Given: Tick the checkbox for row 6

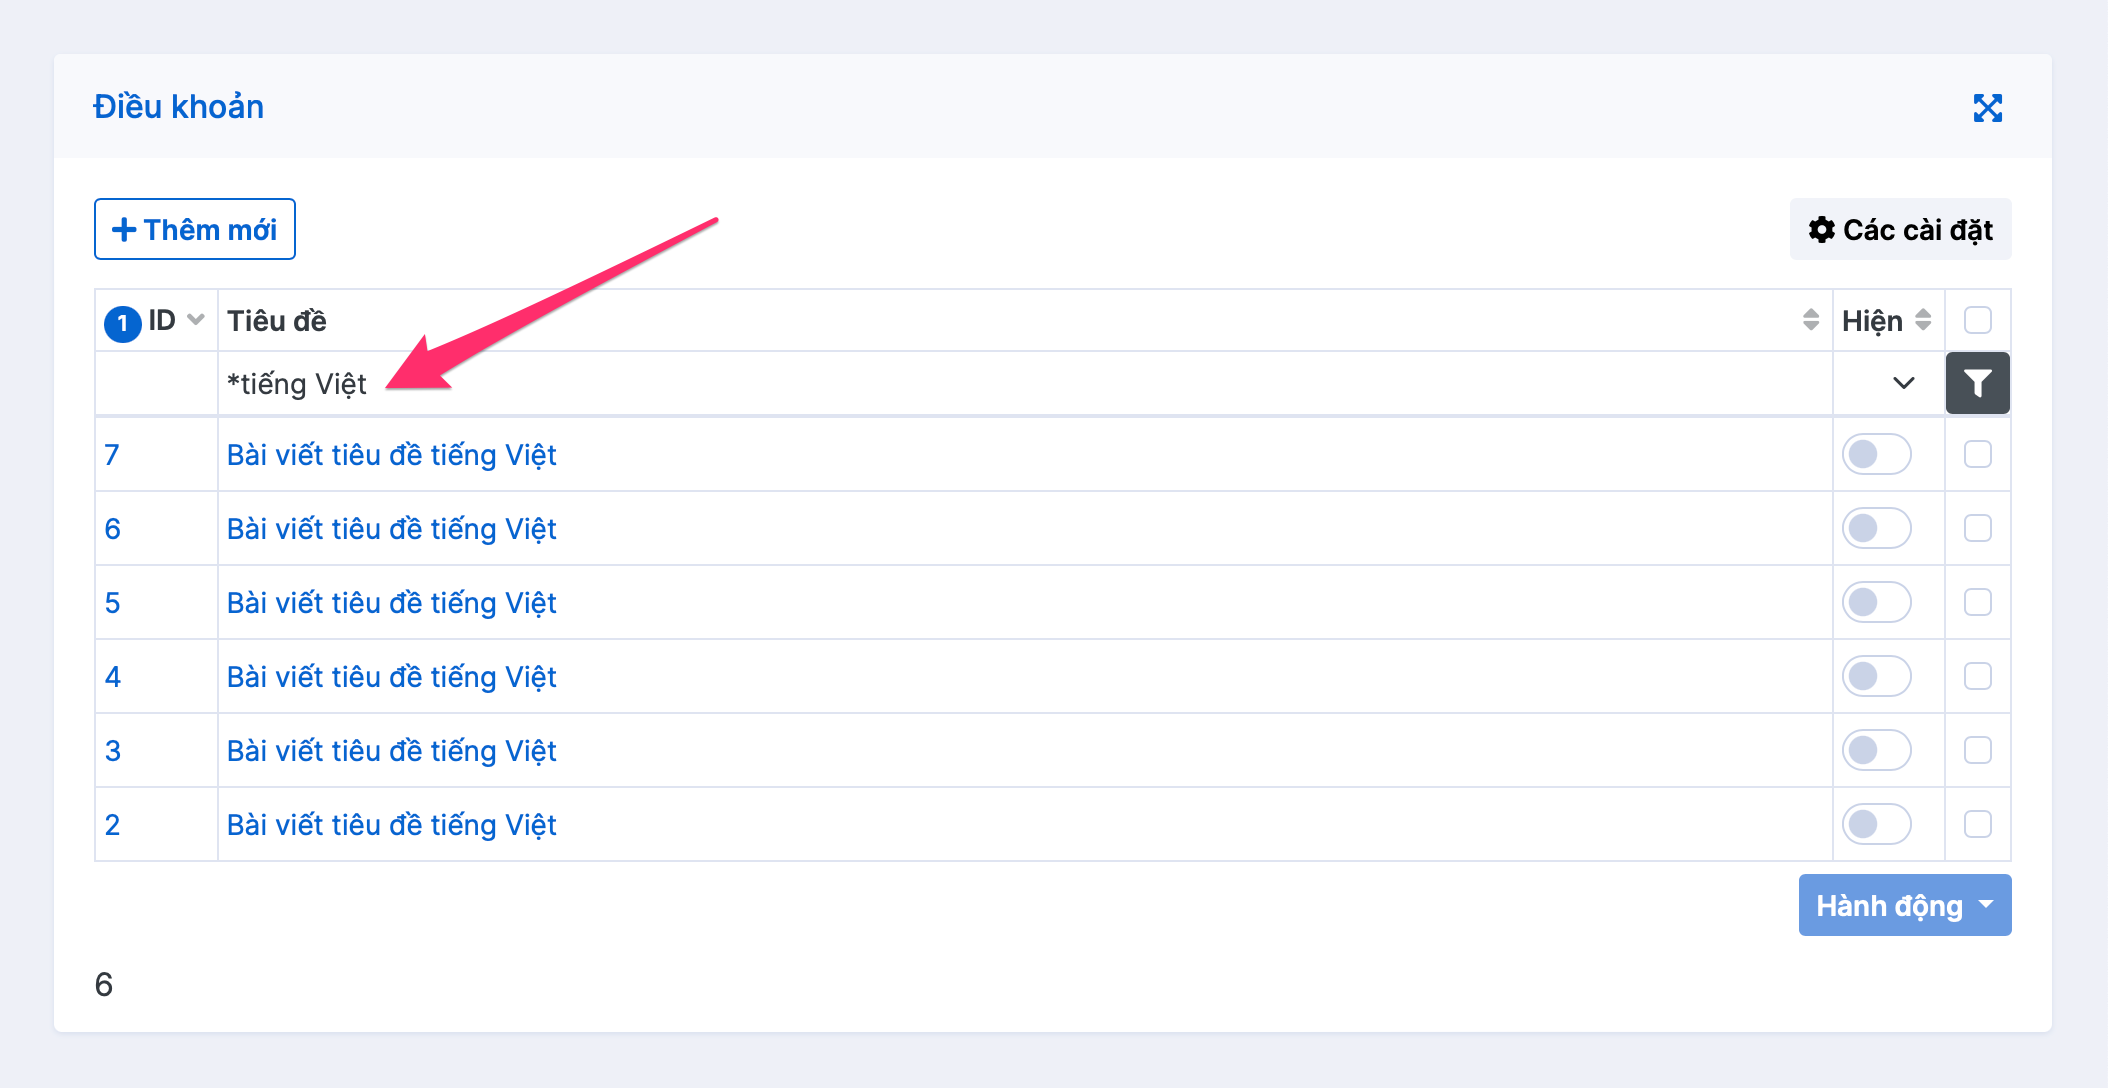Looking at the screenshot, I should [x=1977, y=529].
